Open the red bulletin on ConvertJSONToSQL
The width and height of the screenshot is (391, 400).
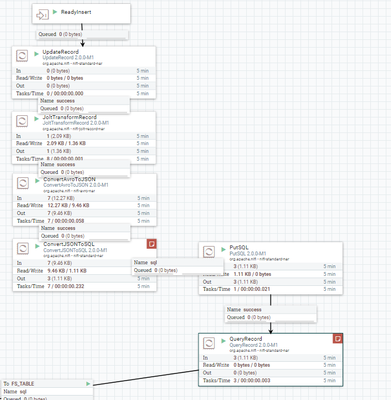pos(152,244)
